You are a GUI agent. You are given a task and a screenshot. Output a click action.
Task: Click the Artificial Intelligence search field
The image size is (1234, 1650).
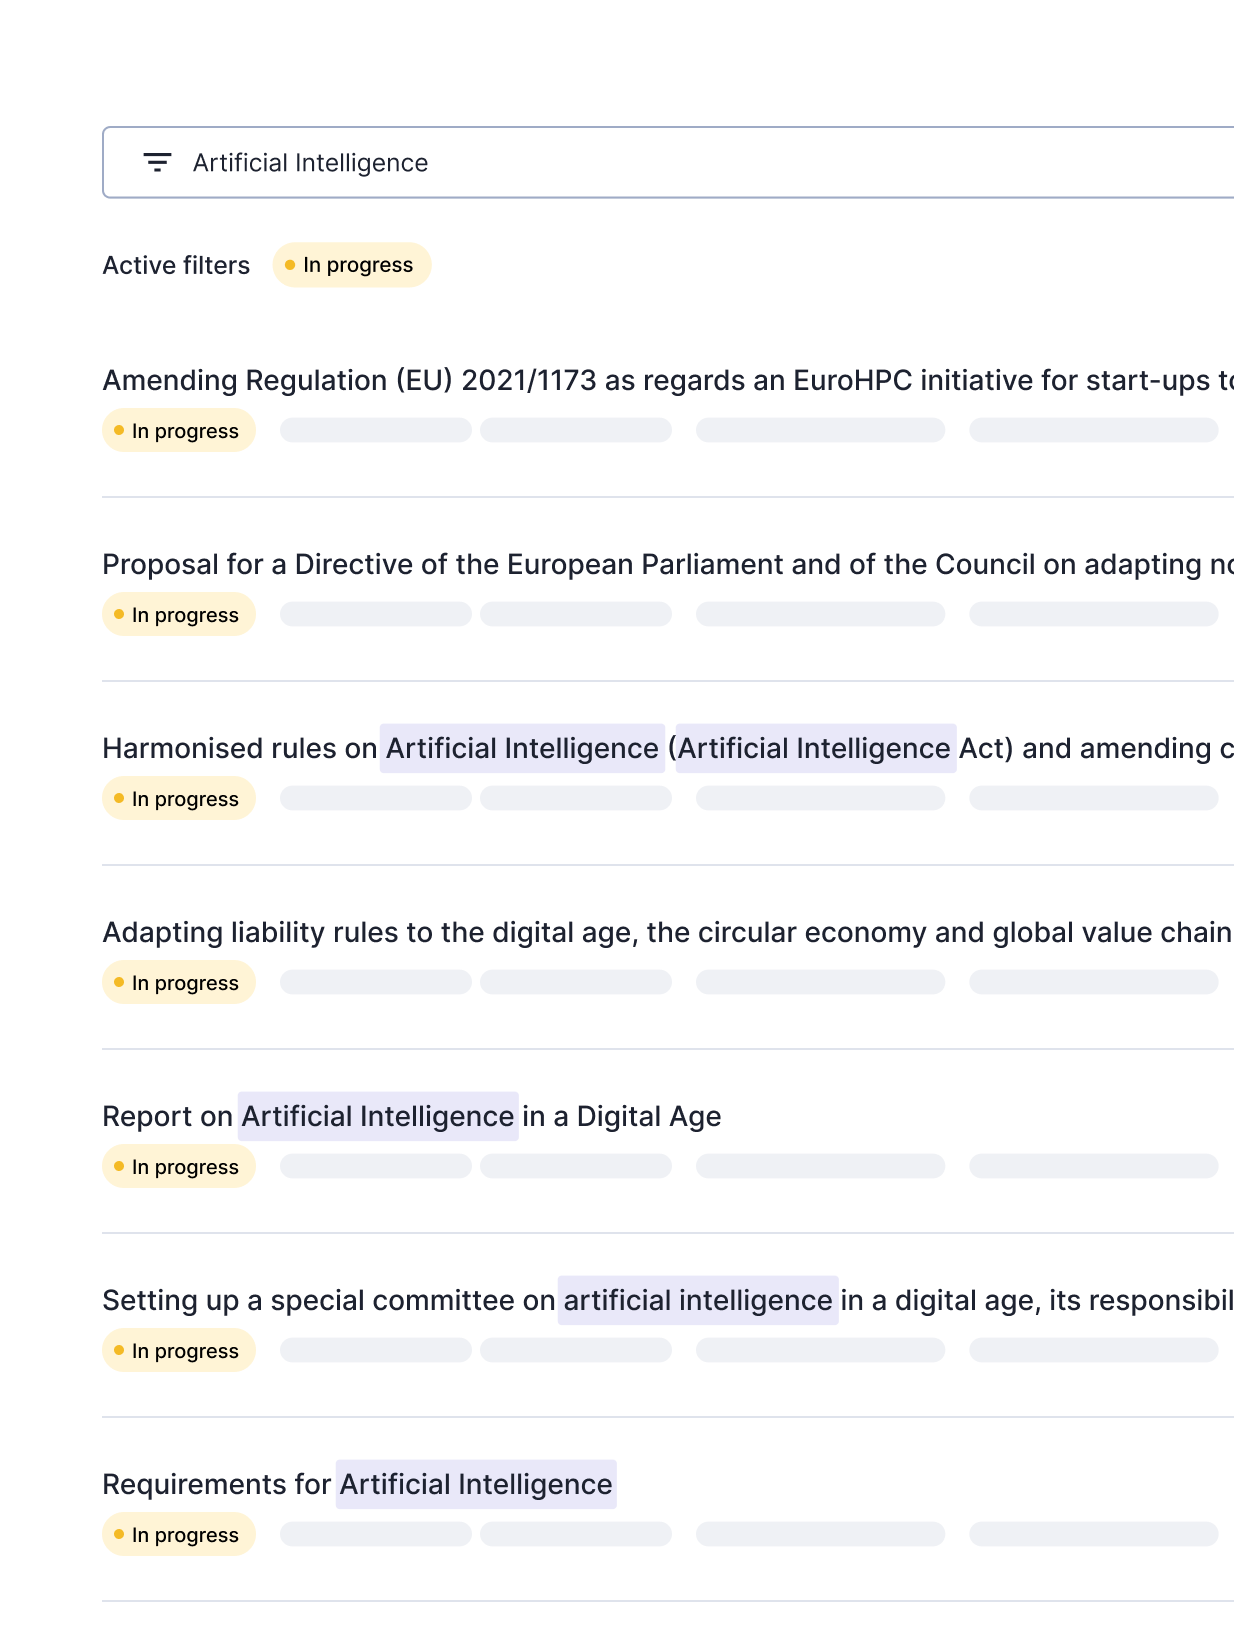(x=668, y=162)
